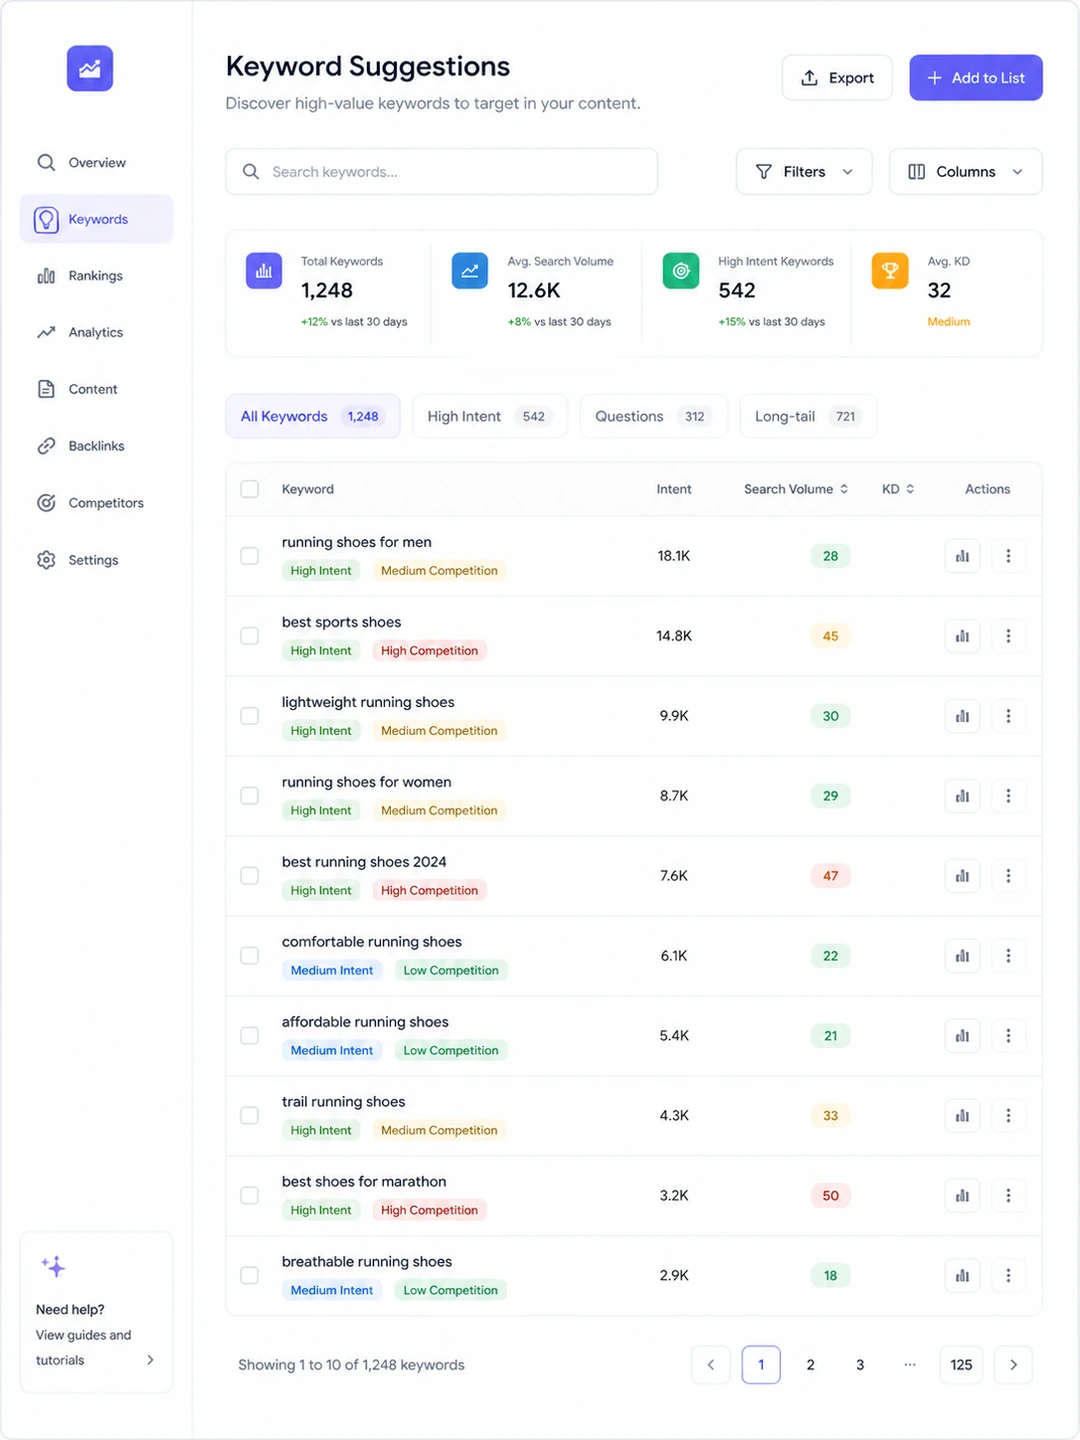Check affordable running shoes checkbox
The height and width of the screenshot is (1440, 1080).
pos(250,1036)
